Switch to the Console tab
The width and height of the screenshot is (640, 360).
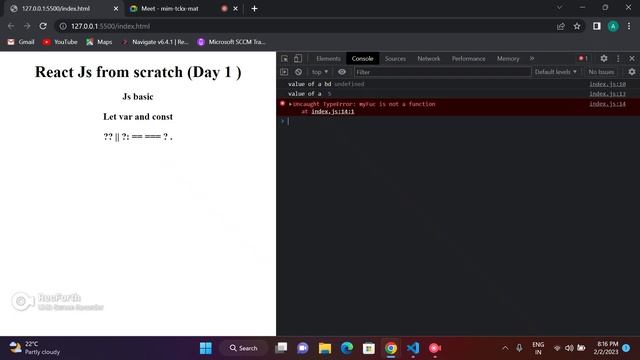coord(362,59)
